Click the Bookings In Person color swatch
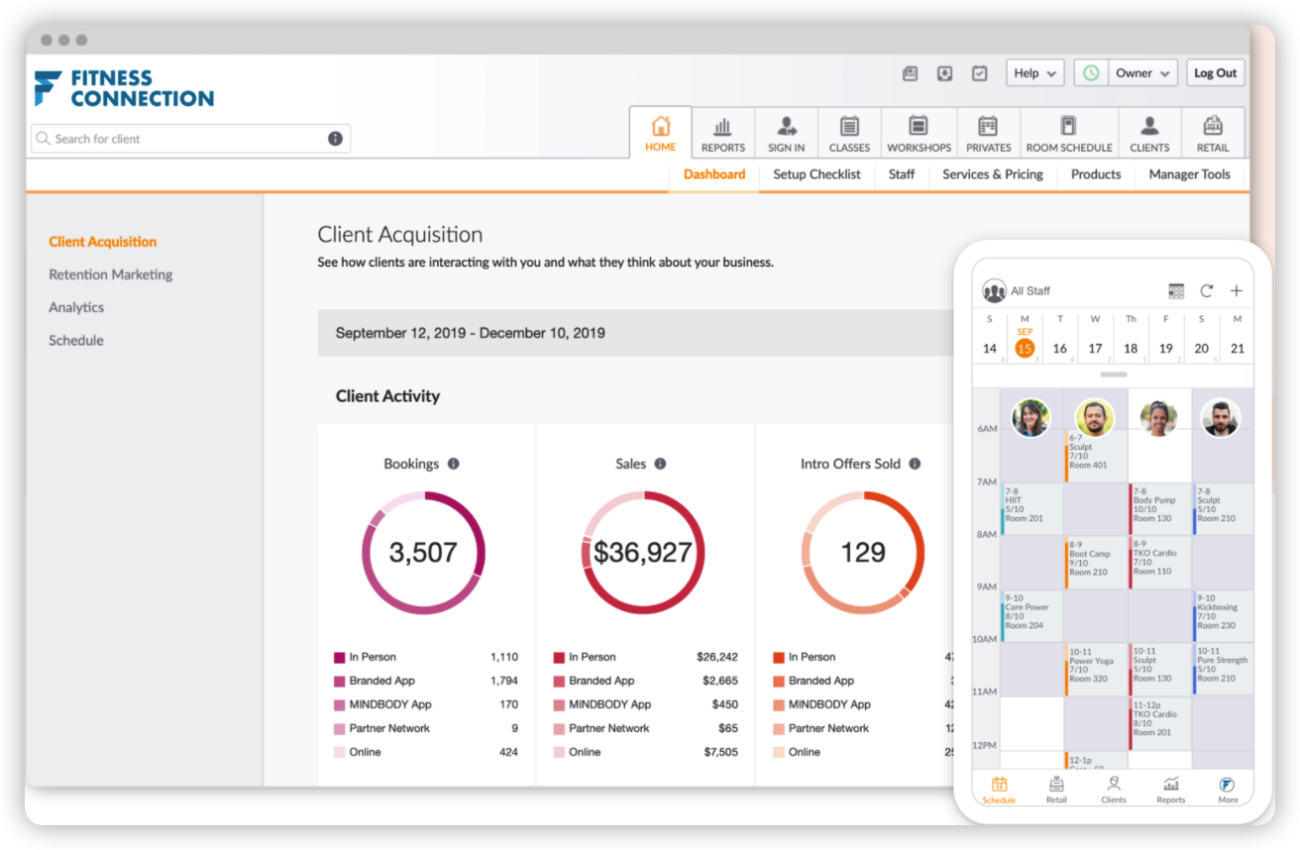 pos(339,658)
